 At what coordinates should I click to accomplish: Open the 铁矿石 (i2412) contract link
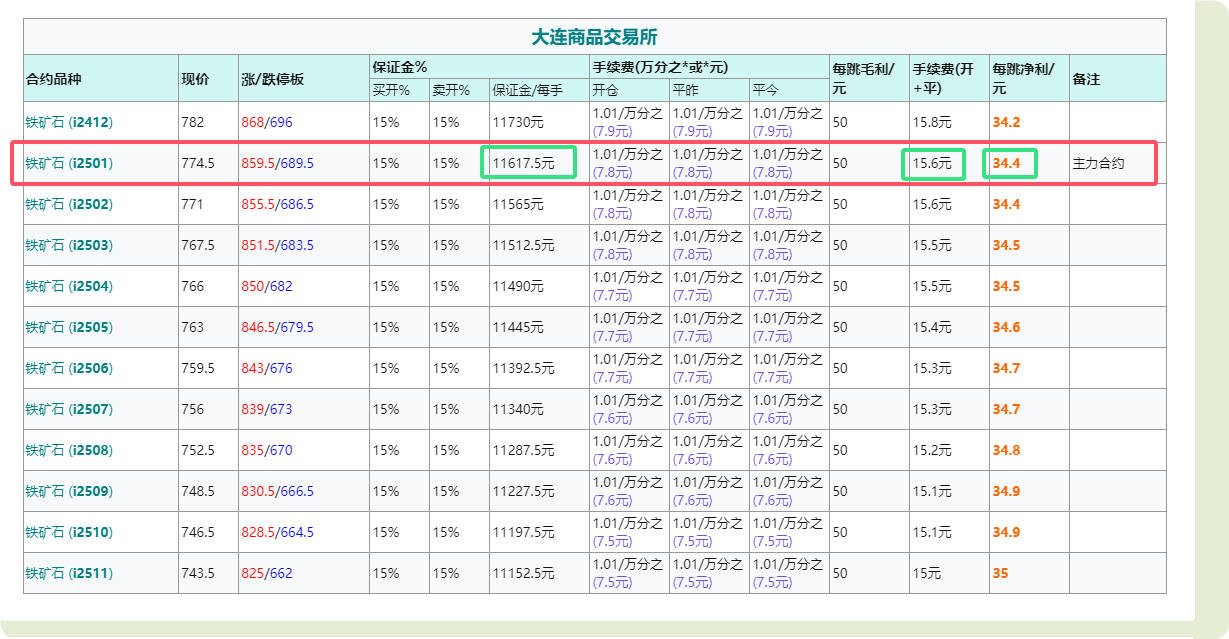pyautogui.click(x=69, y=122)
